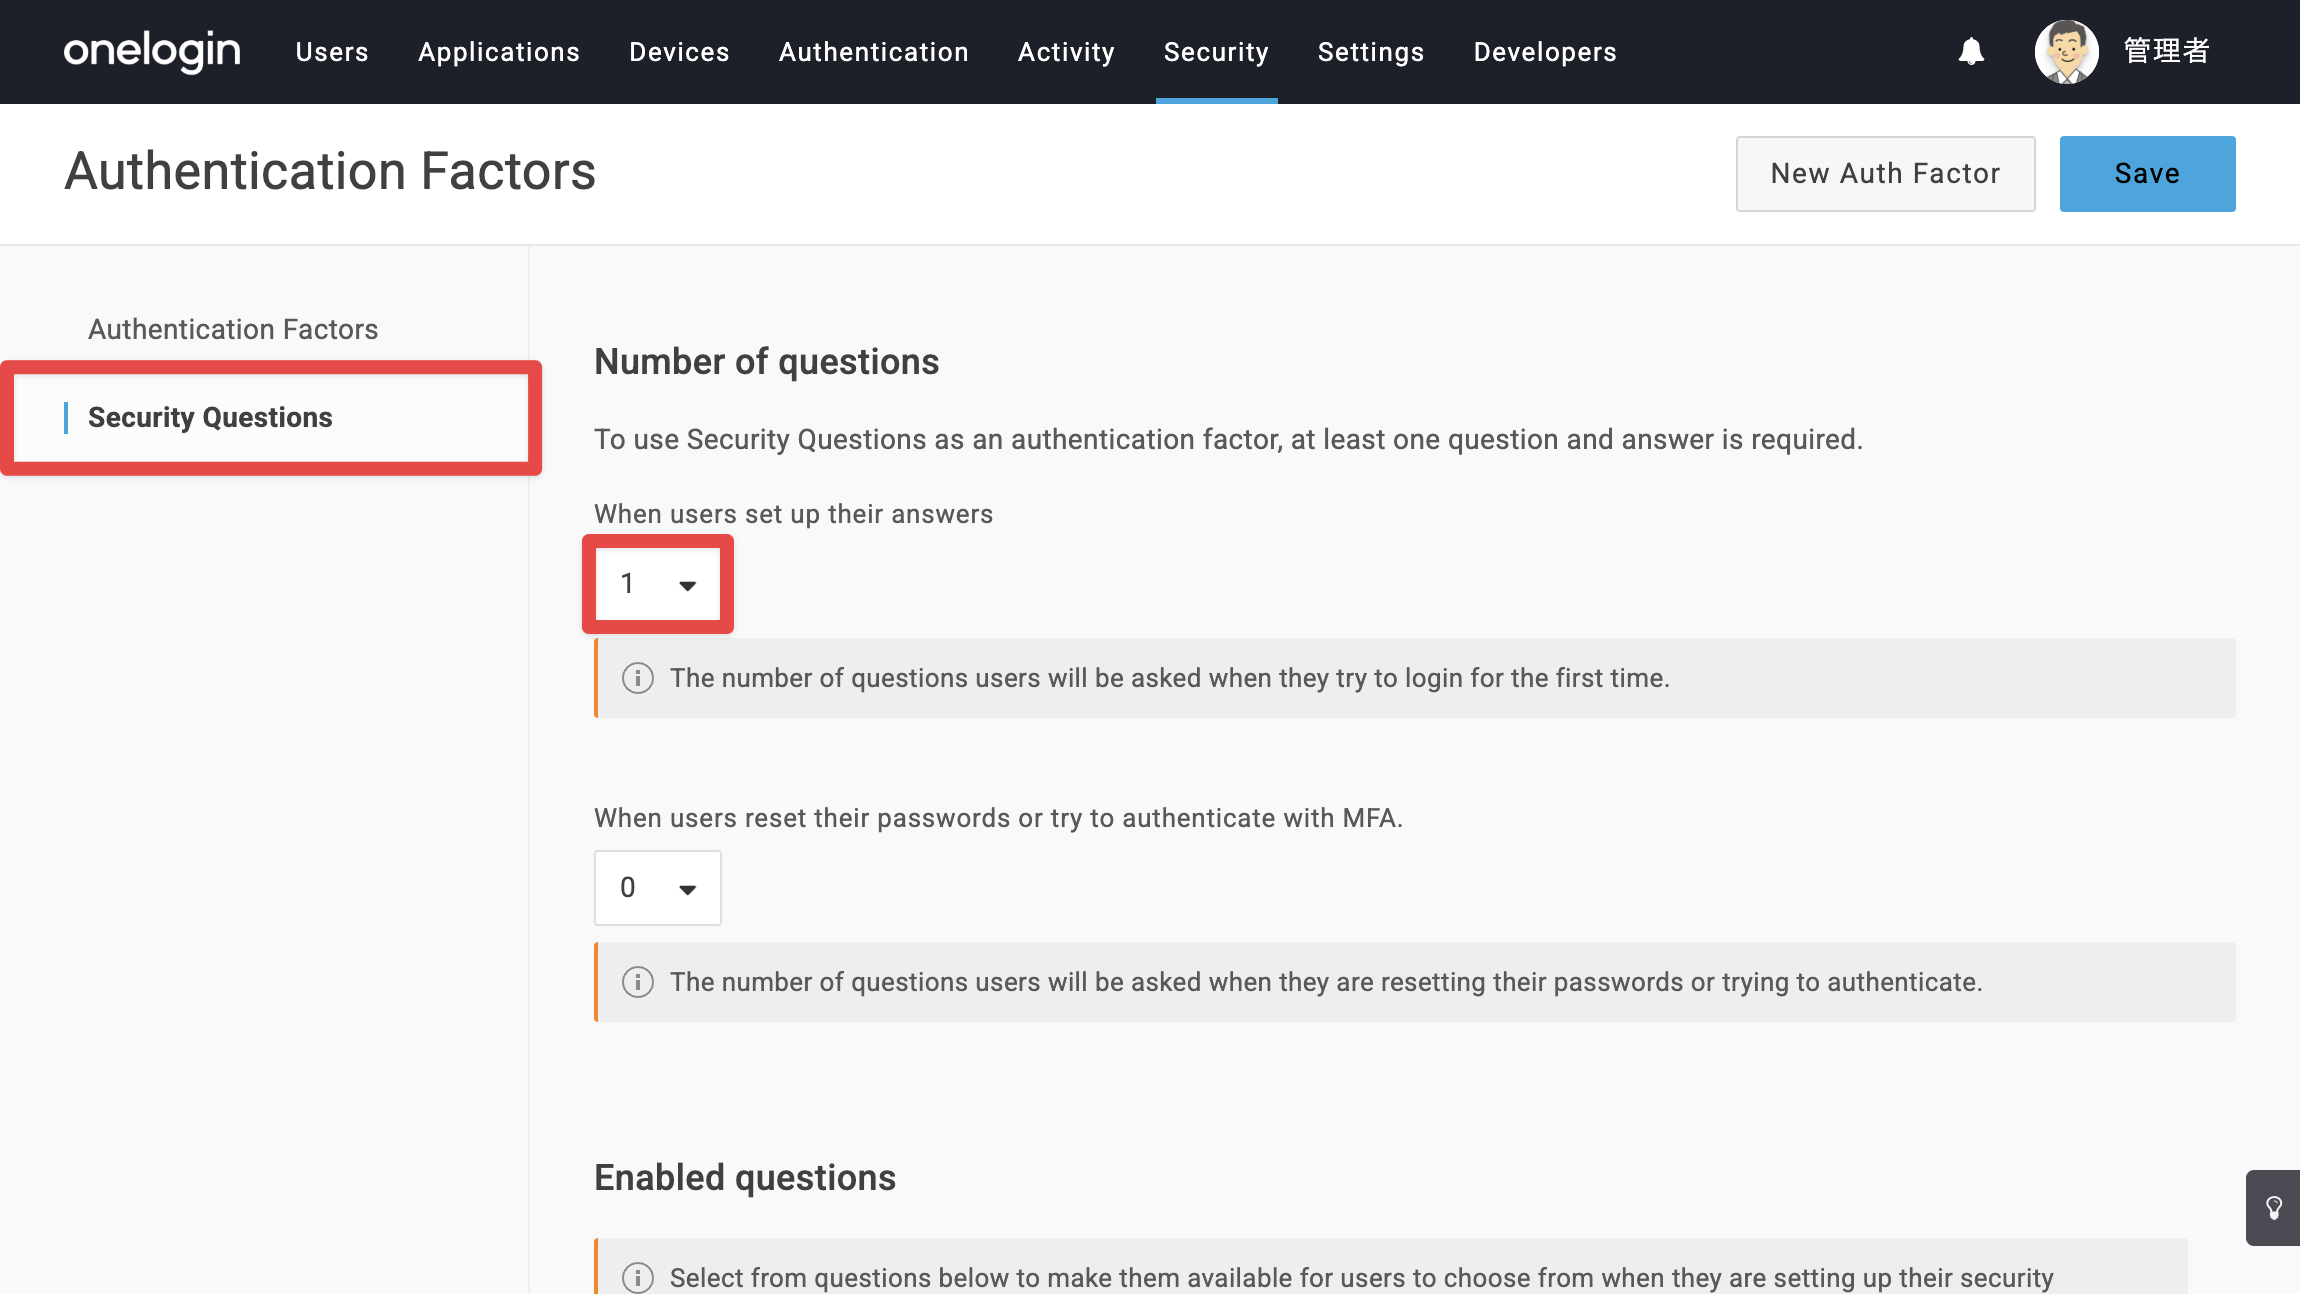The image size is (2300, 1294).
Task: Open the lightbulb help widget
Action: point(2273,1208)
